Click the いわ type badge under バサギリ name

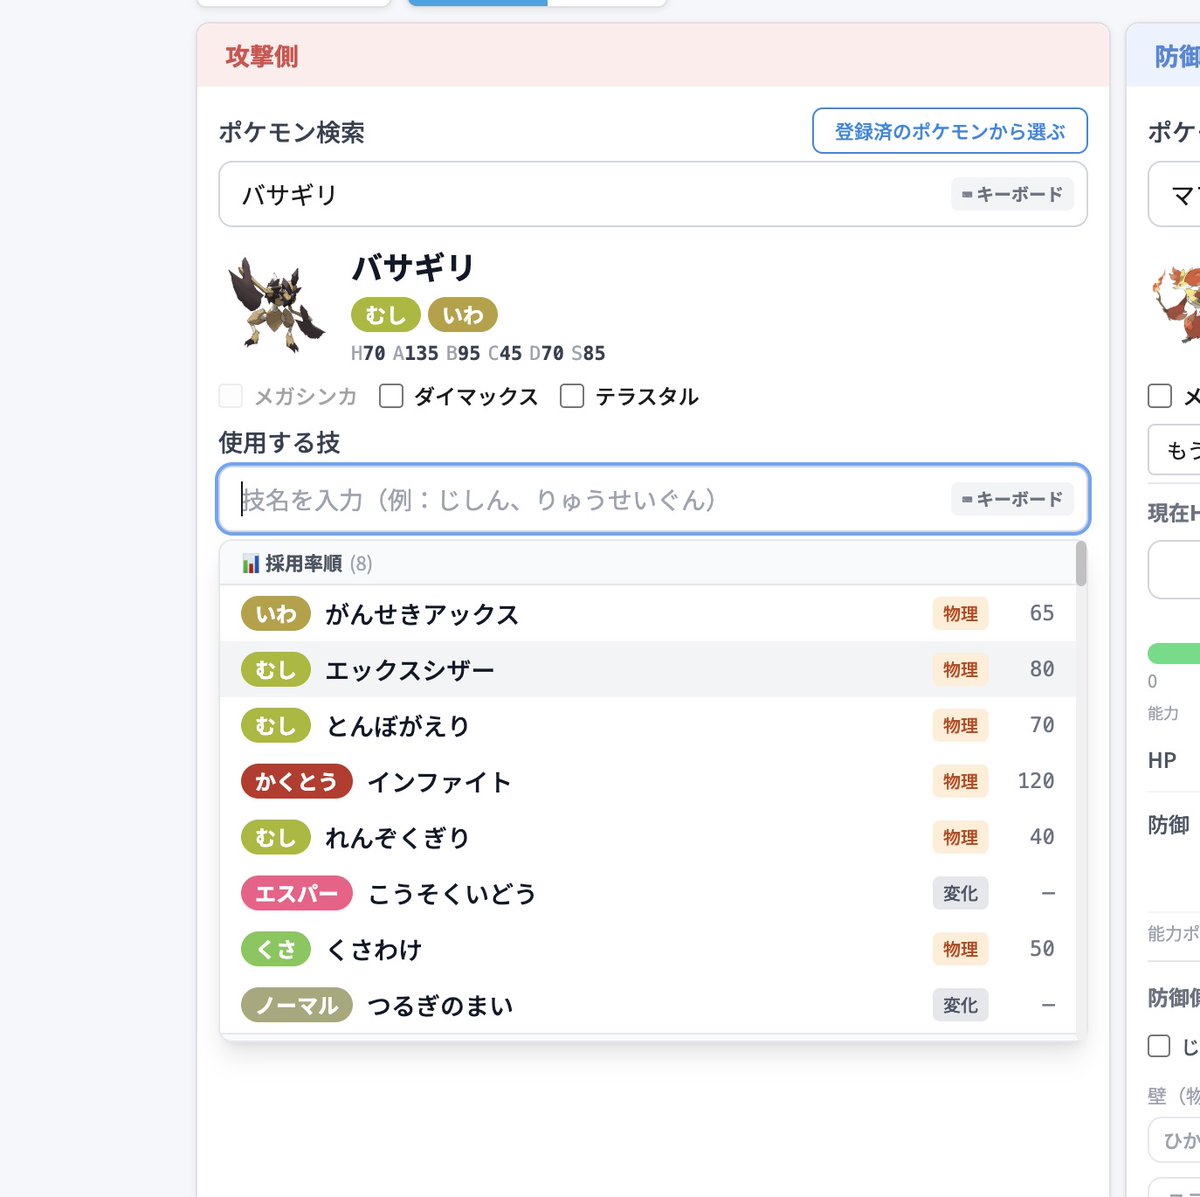(x=463, y=315)
